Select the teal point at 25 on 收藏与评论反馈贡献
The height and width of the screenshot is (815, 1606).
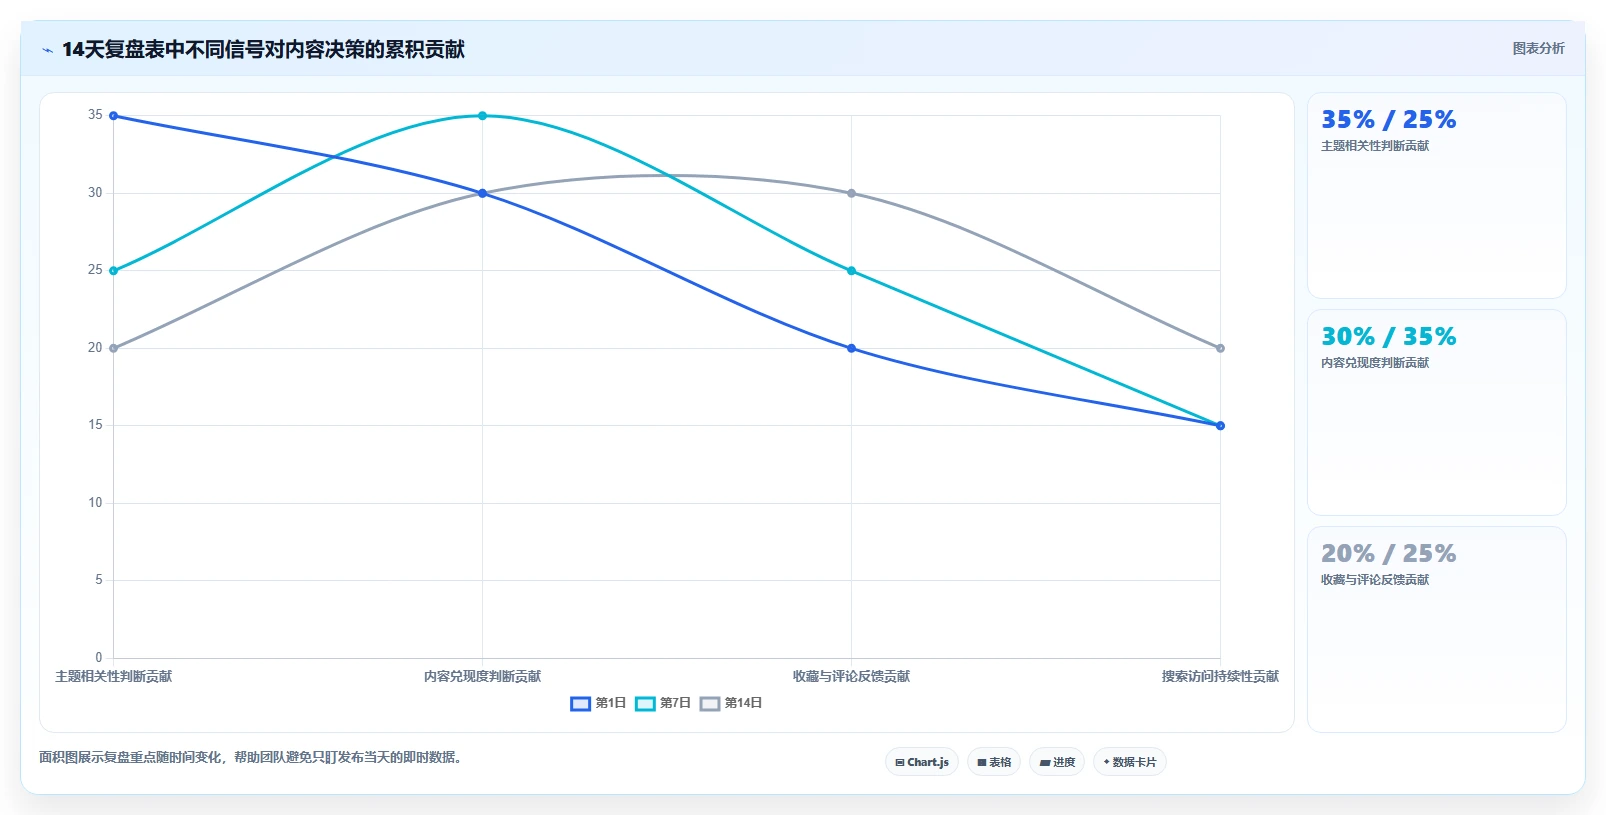pos(851,271)
